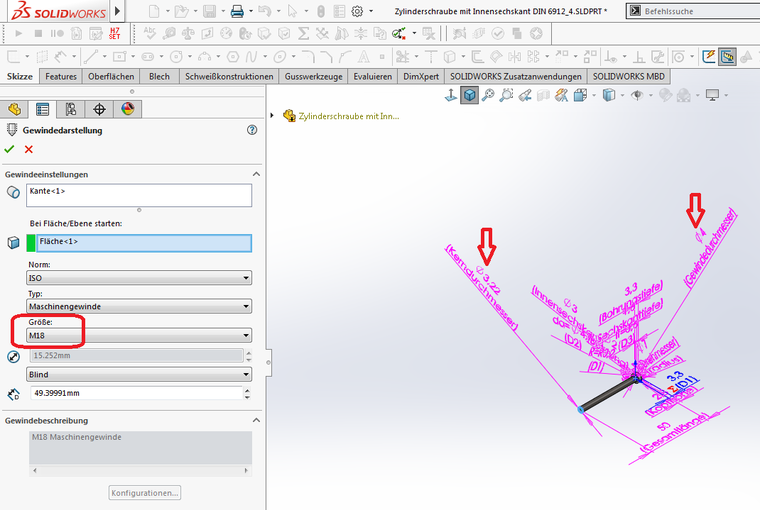Open end condition dropdown Blind
Screen dimensions: 760x510
[139, 375]
